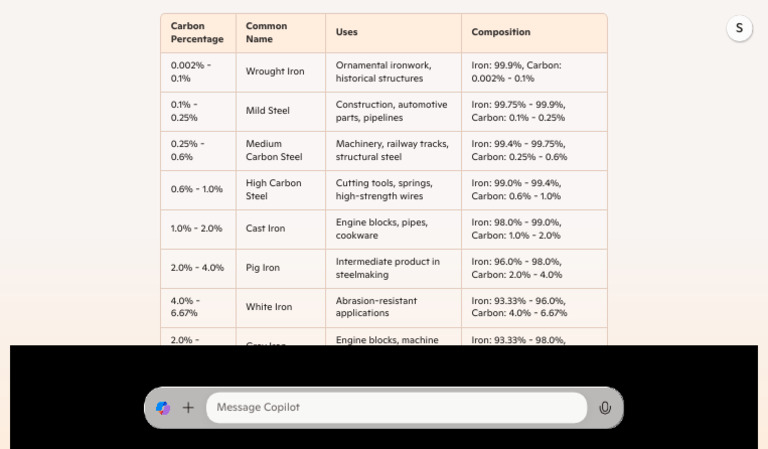
Task: Click the Uses column header
Action: 347,33
